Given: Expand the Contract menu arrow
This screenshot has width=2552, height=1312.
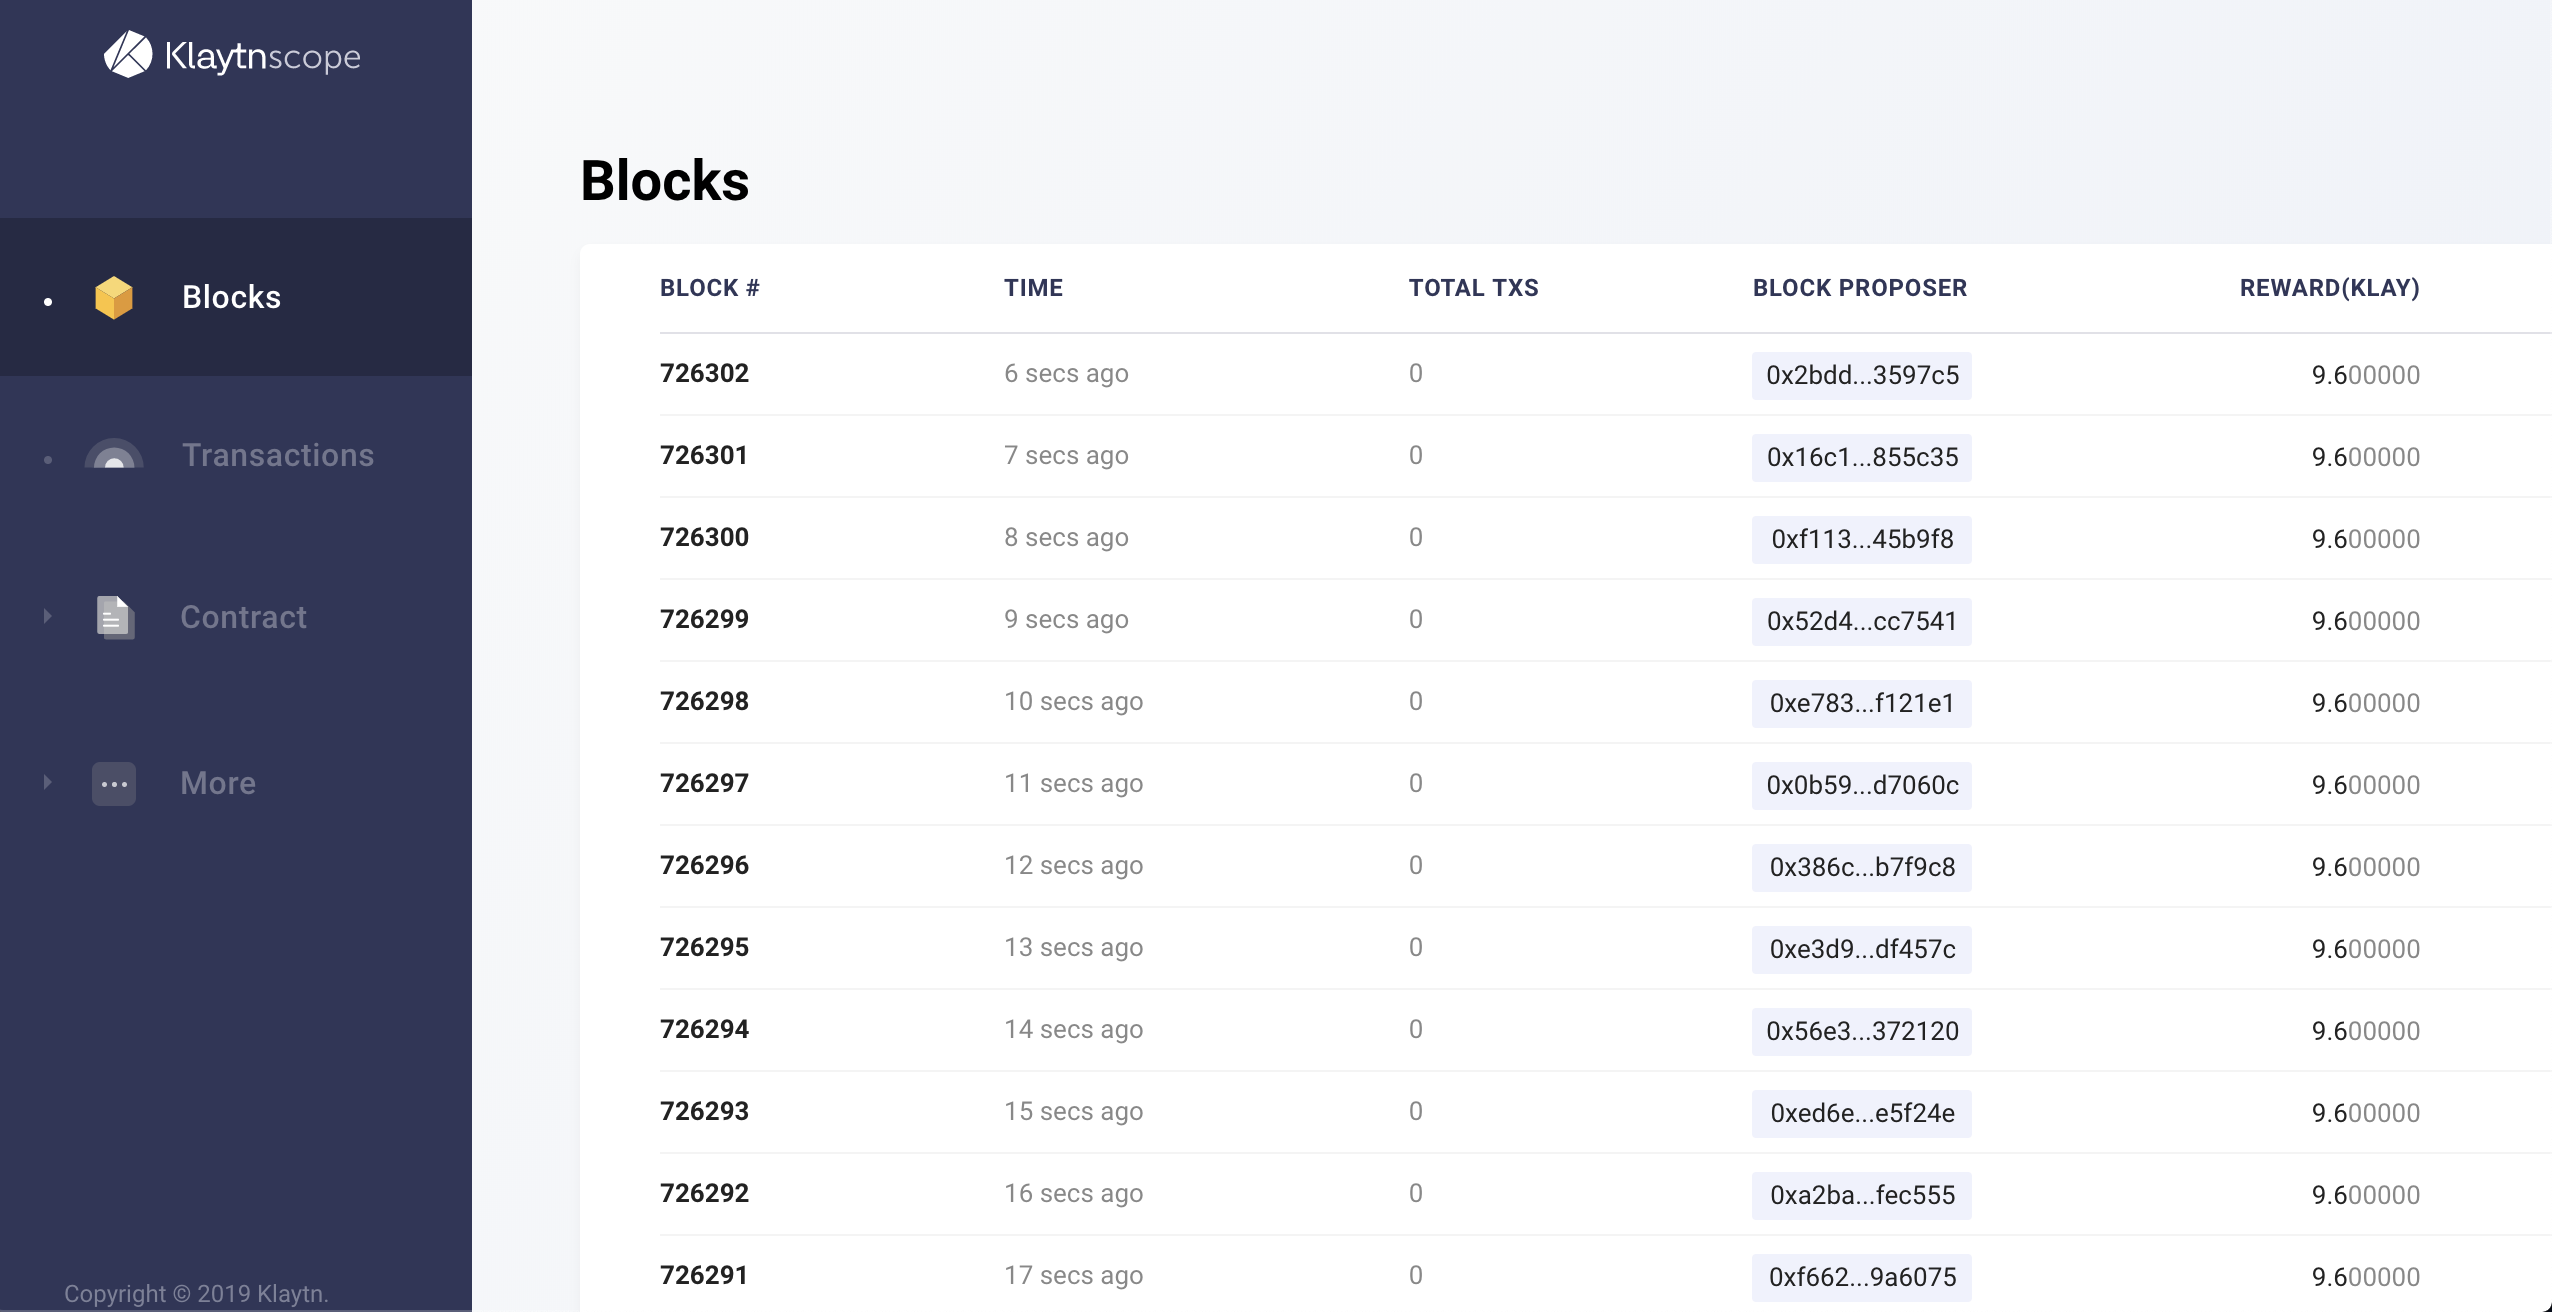Looking at the screenshot, I should (x=47, y=616).
